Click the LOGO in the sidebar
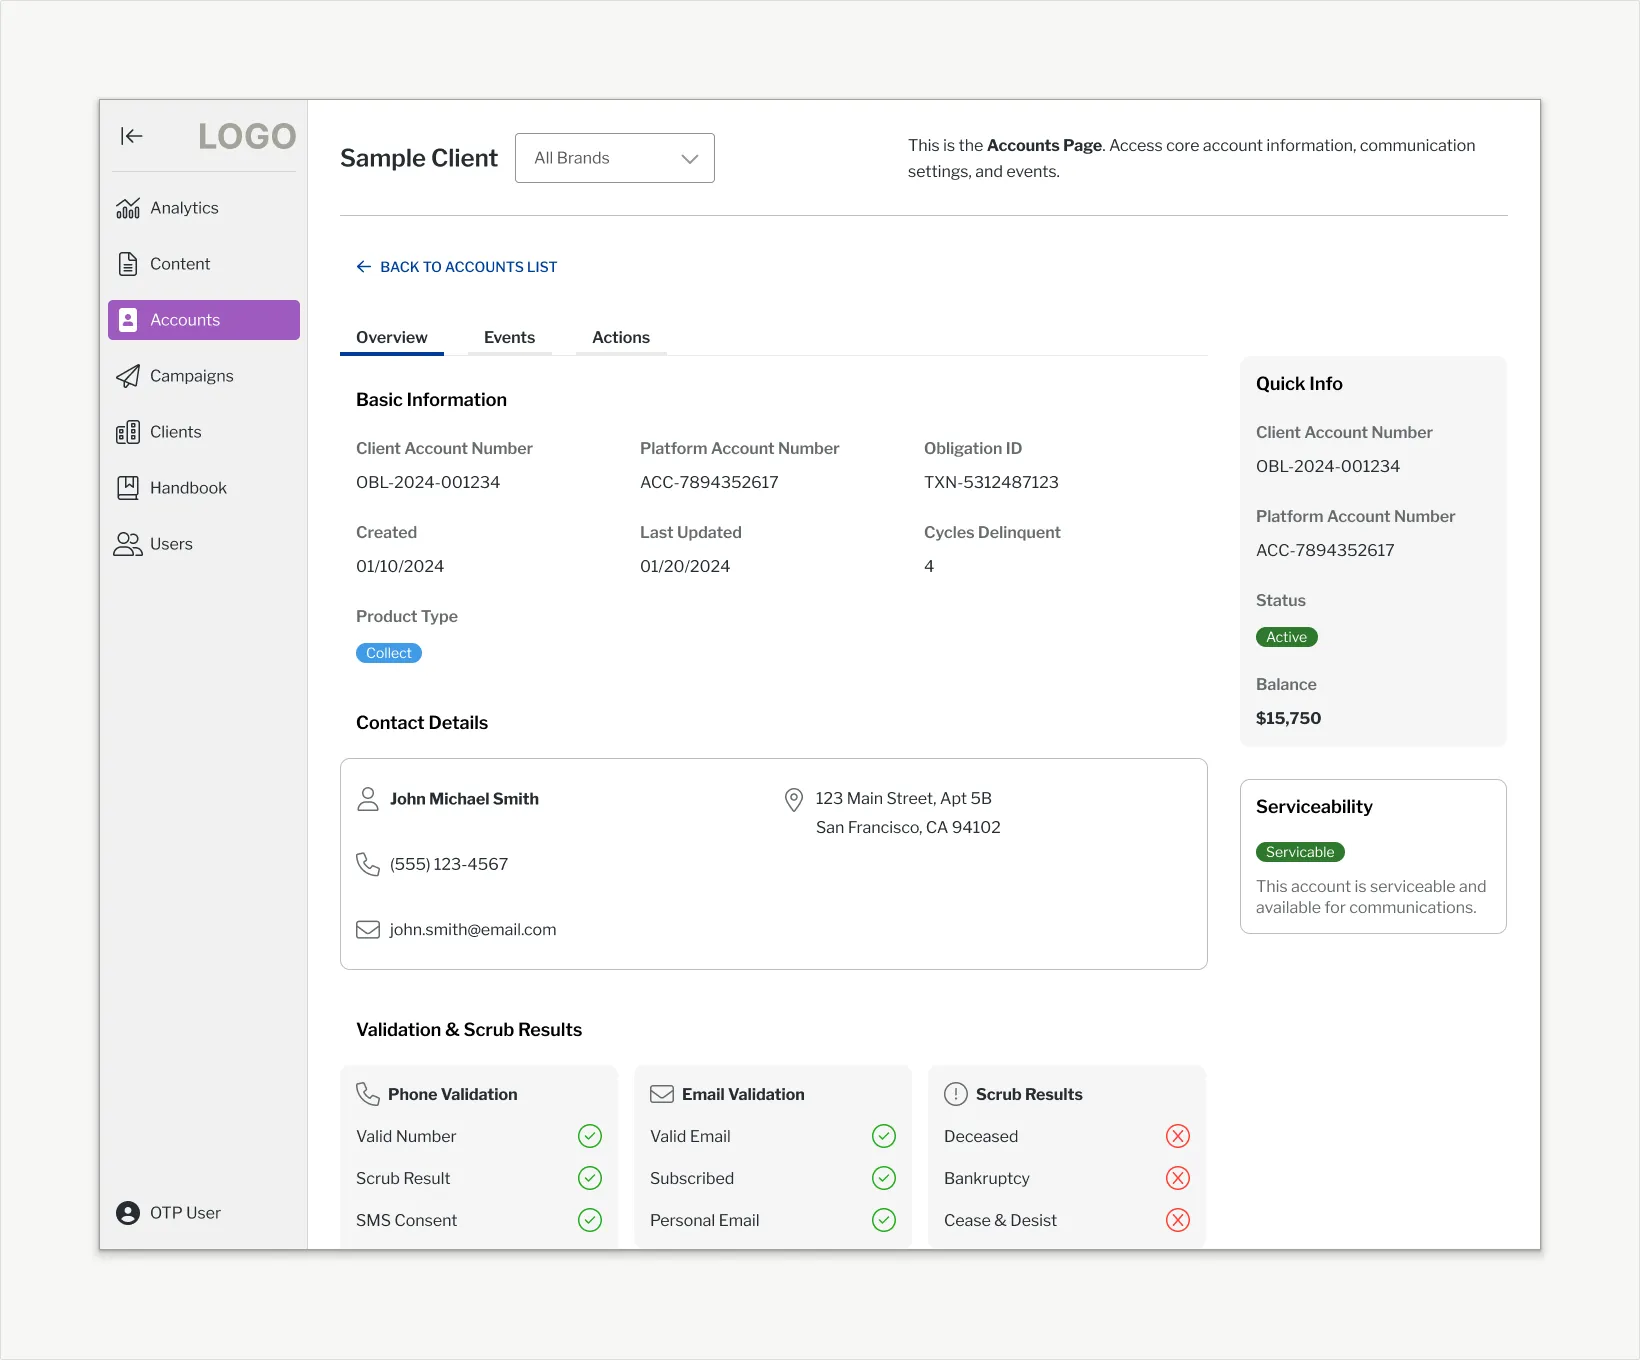The width and height of the screenshot is (1640, 1360). click(x=247, y=136)
